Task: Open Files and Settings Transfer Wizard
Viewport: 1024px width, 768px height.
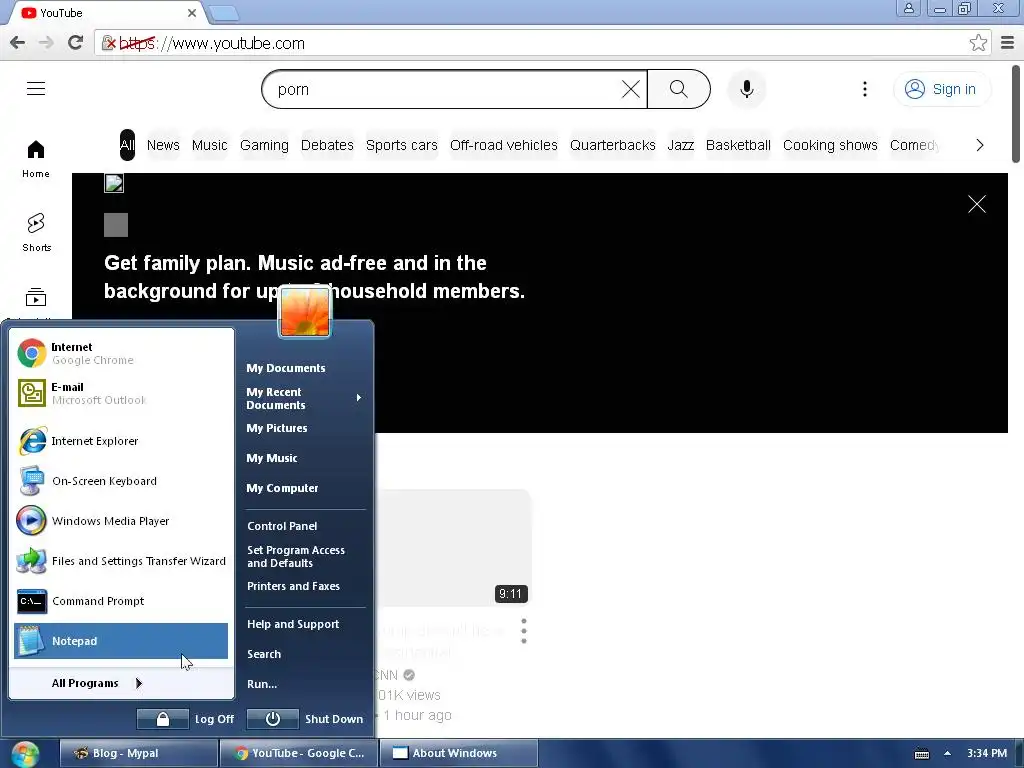Action: (121, 561)
